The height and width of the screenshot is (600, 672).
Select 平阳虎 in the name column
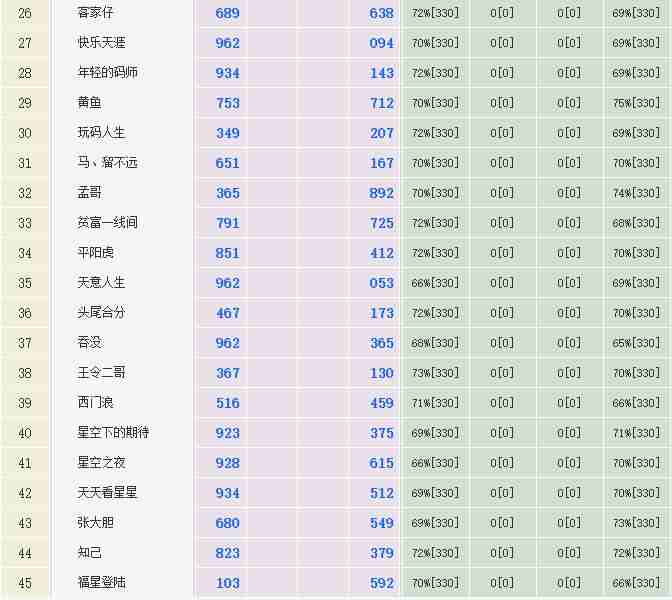[x=95, y=253]
